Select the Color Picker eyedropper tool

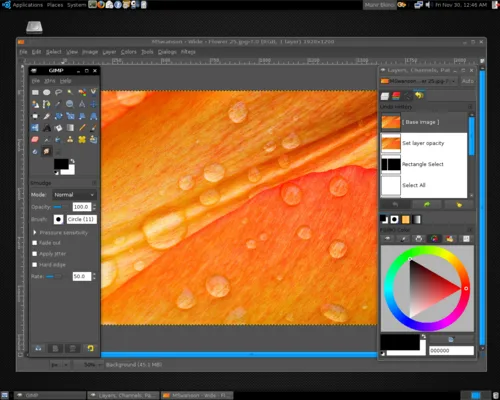58,104
